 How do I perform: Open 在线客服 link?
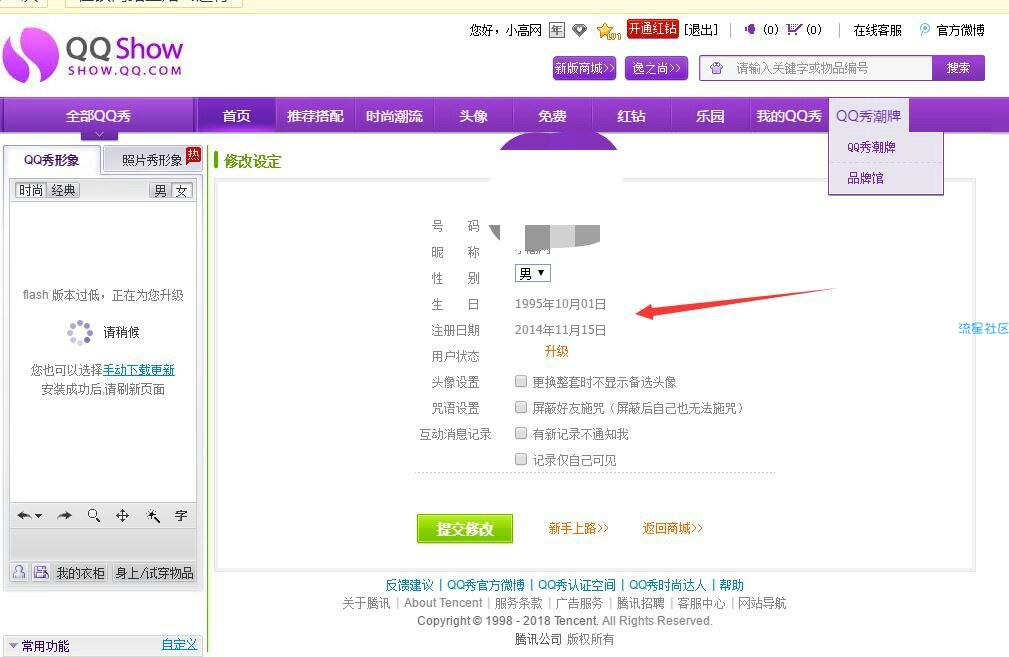coord(878,30)
